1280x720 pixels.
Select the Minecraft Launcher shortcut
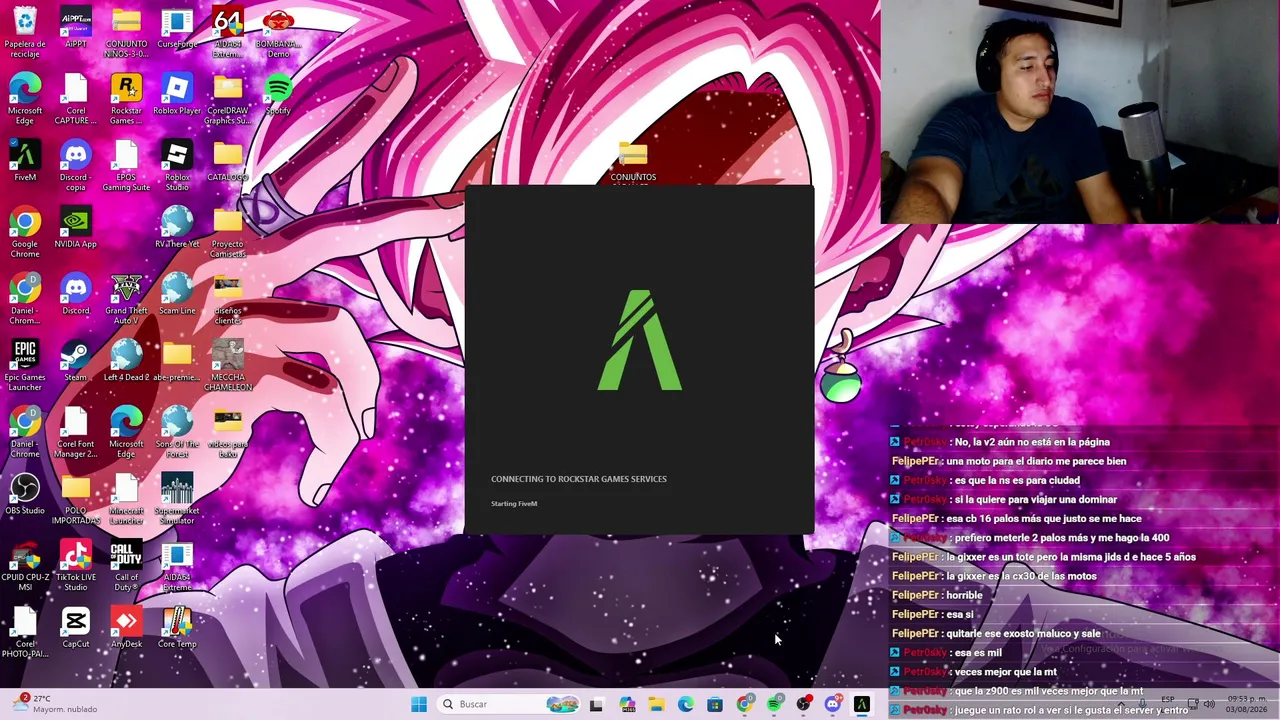[x=126, y=500]
